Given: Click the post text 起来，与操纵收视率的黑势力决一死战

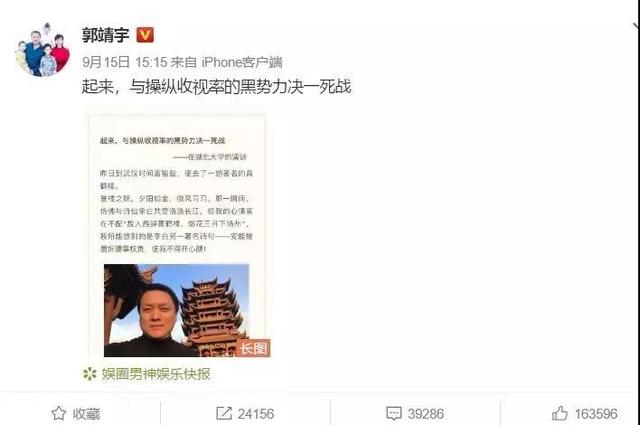Looking at the screenshot, I should click(x=216, y=87).
